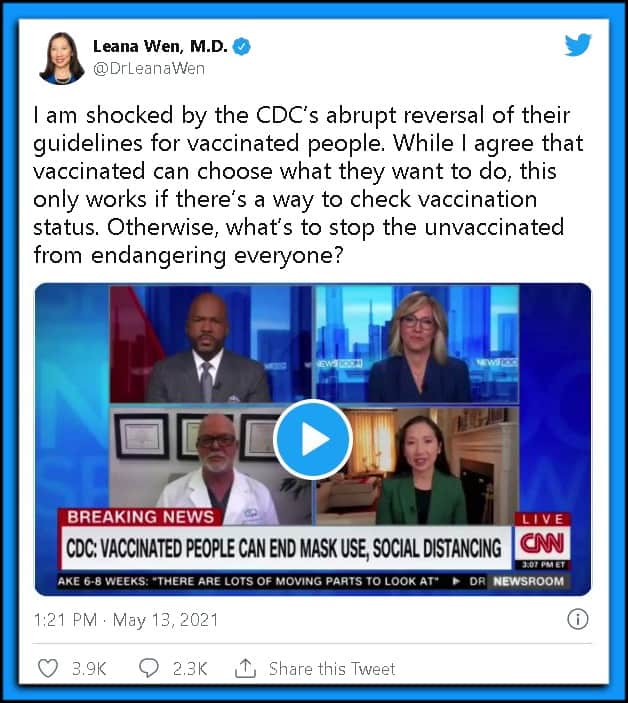Image resolution: width=628 pixels, height=703 pixels.
Task: Click the CDC mask use headline in the video
Action: click(x=284, y=548)
